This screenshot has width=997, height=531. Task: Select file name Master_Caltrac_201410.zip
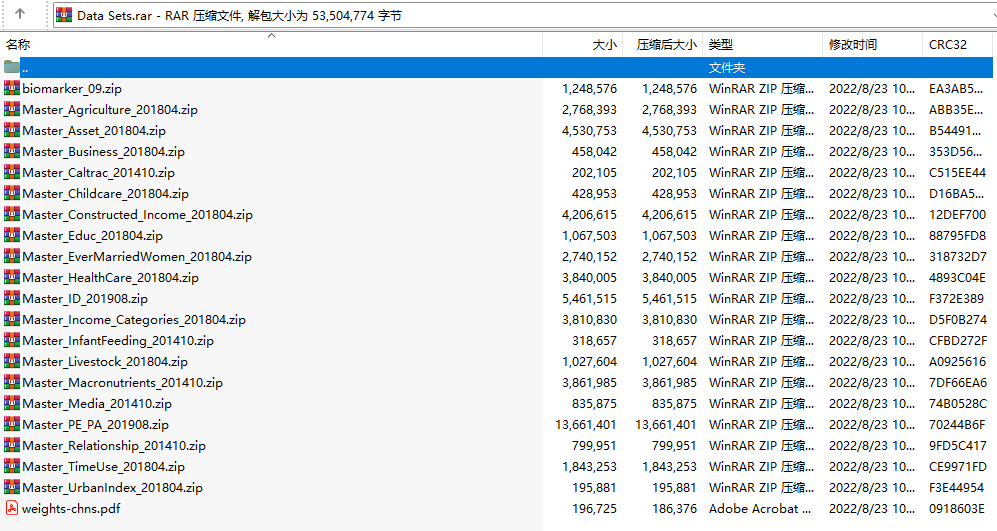[99, 172]
